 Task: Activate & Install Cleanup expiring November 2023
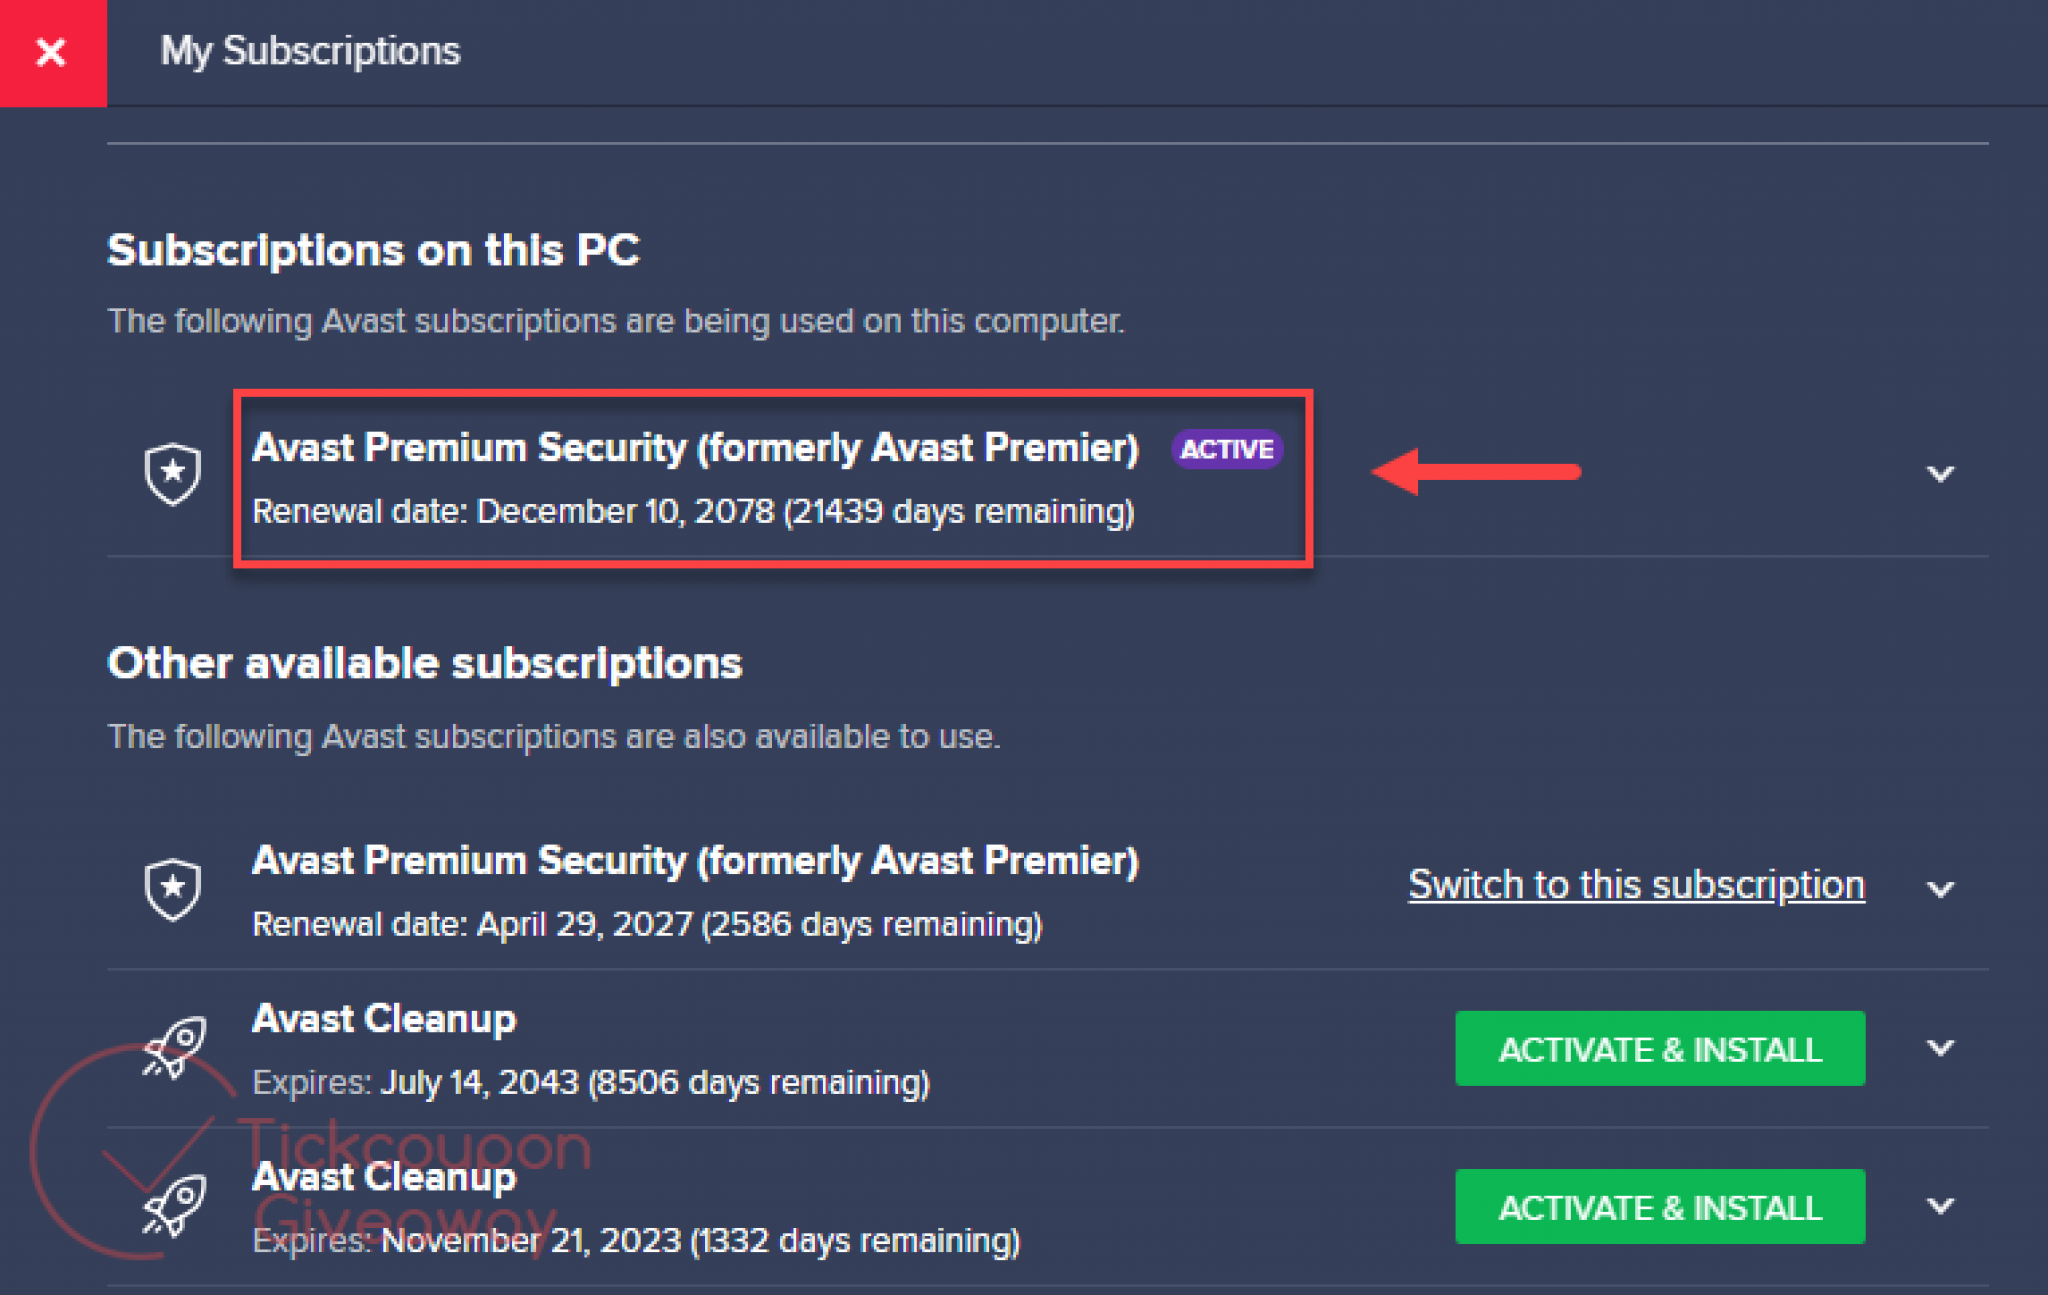click(1659, 1207)
